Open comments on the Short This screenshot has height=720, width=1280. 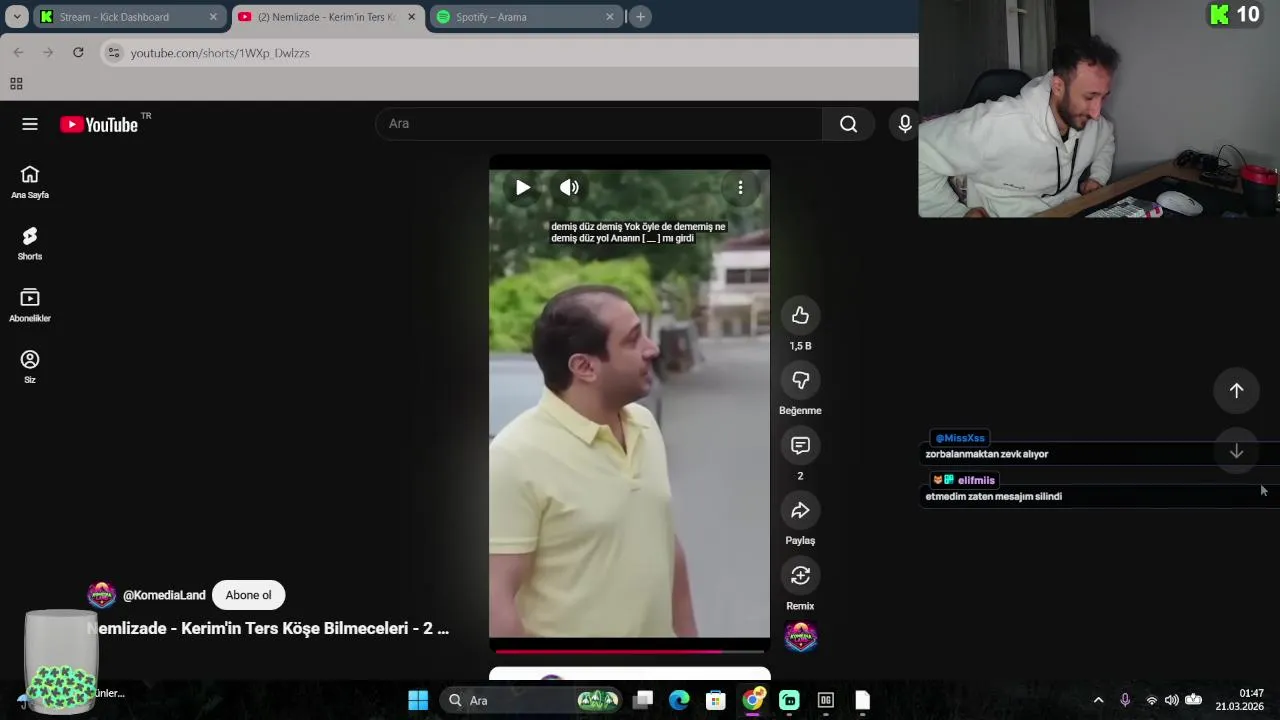coord(800,446)
